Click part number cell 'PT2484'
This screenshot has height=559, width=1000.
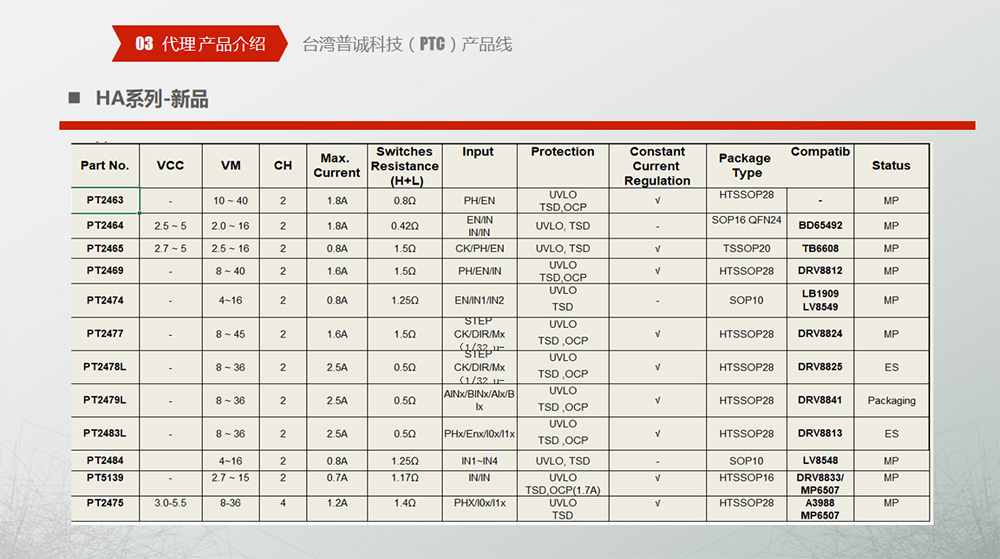105,460
